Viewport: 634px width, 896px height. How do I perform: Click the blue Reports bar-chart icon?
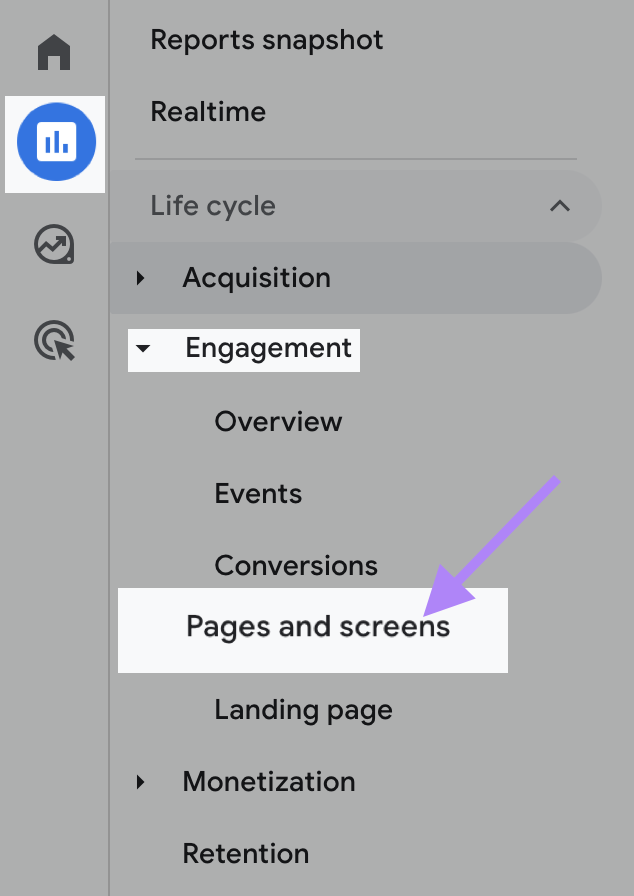[x=56, y=143]
